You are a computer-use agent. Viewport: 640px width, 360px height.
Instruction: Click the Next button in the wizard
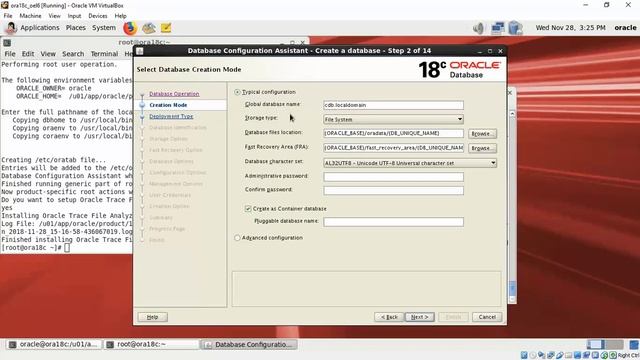click(x=420, y=317)
